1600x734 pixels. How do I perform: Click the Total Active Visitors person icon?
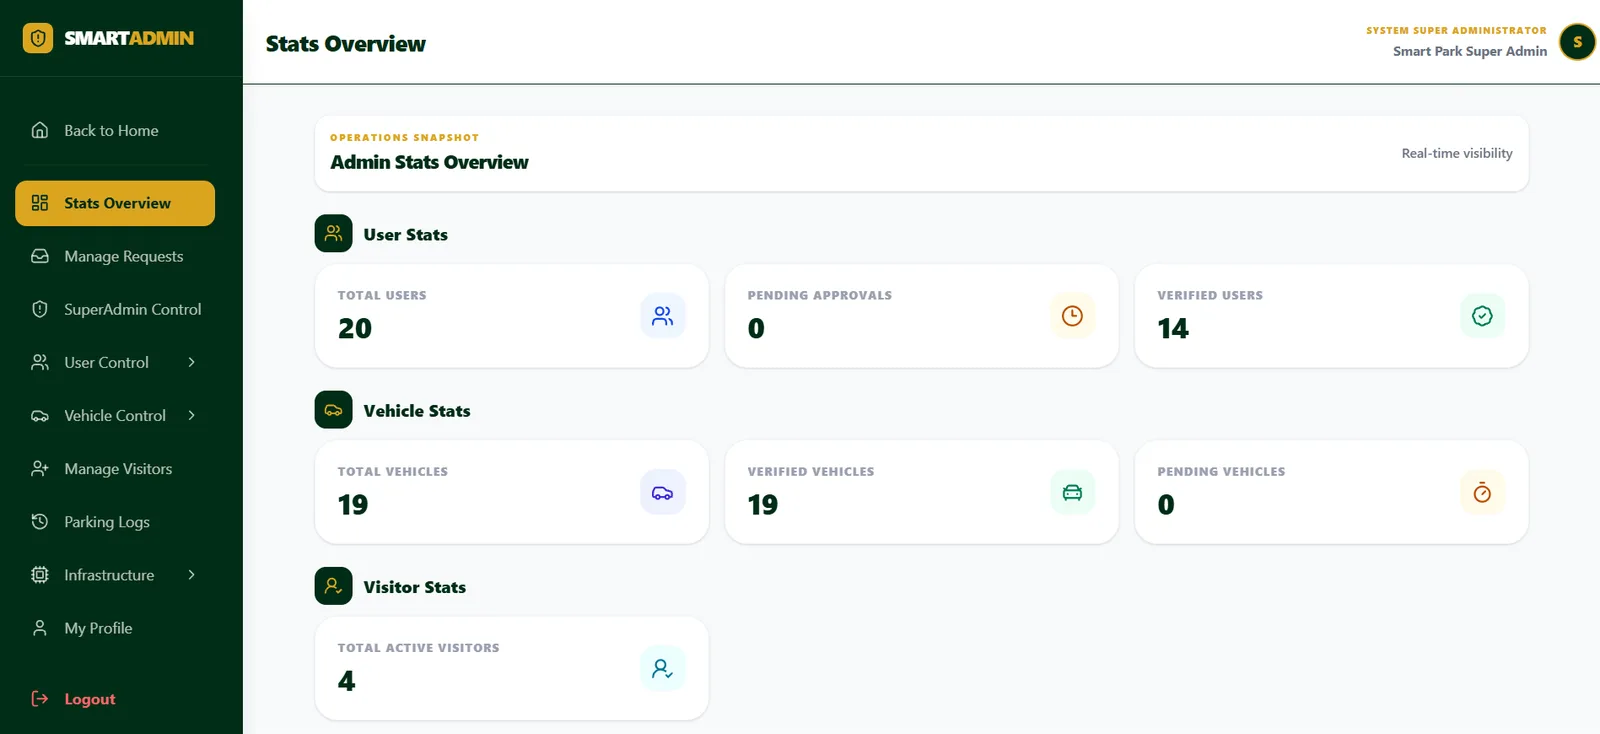(x=663, y=668)
